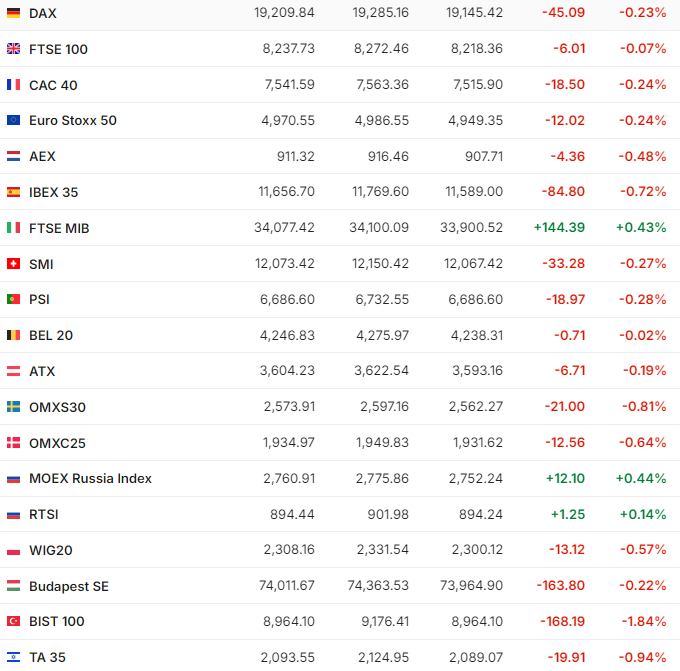680x671 pixels.
Task: Click the Turkish flag beside BIST 100
Action: 13,622
